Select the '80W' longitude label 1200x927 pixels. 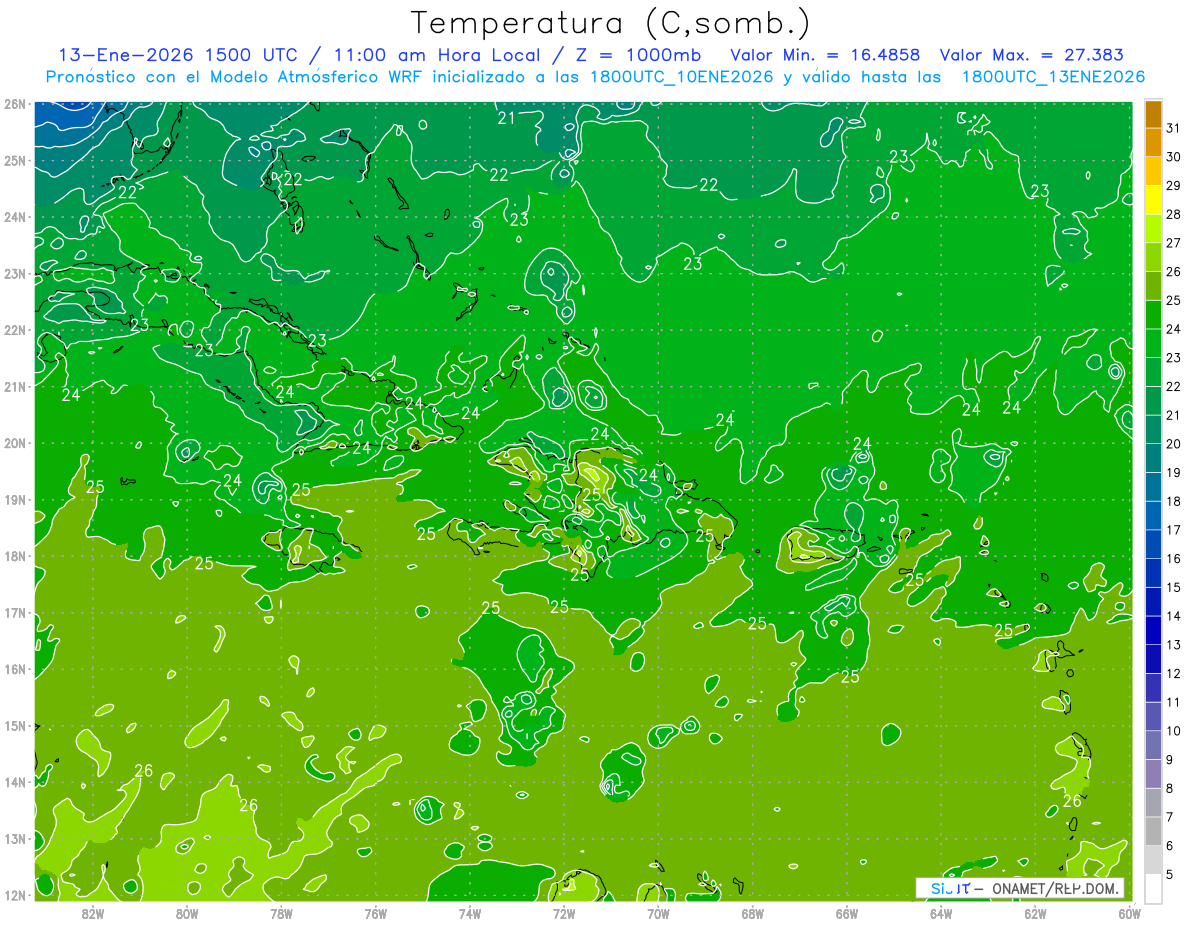point(187,913)
